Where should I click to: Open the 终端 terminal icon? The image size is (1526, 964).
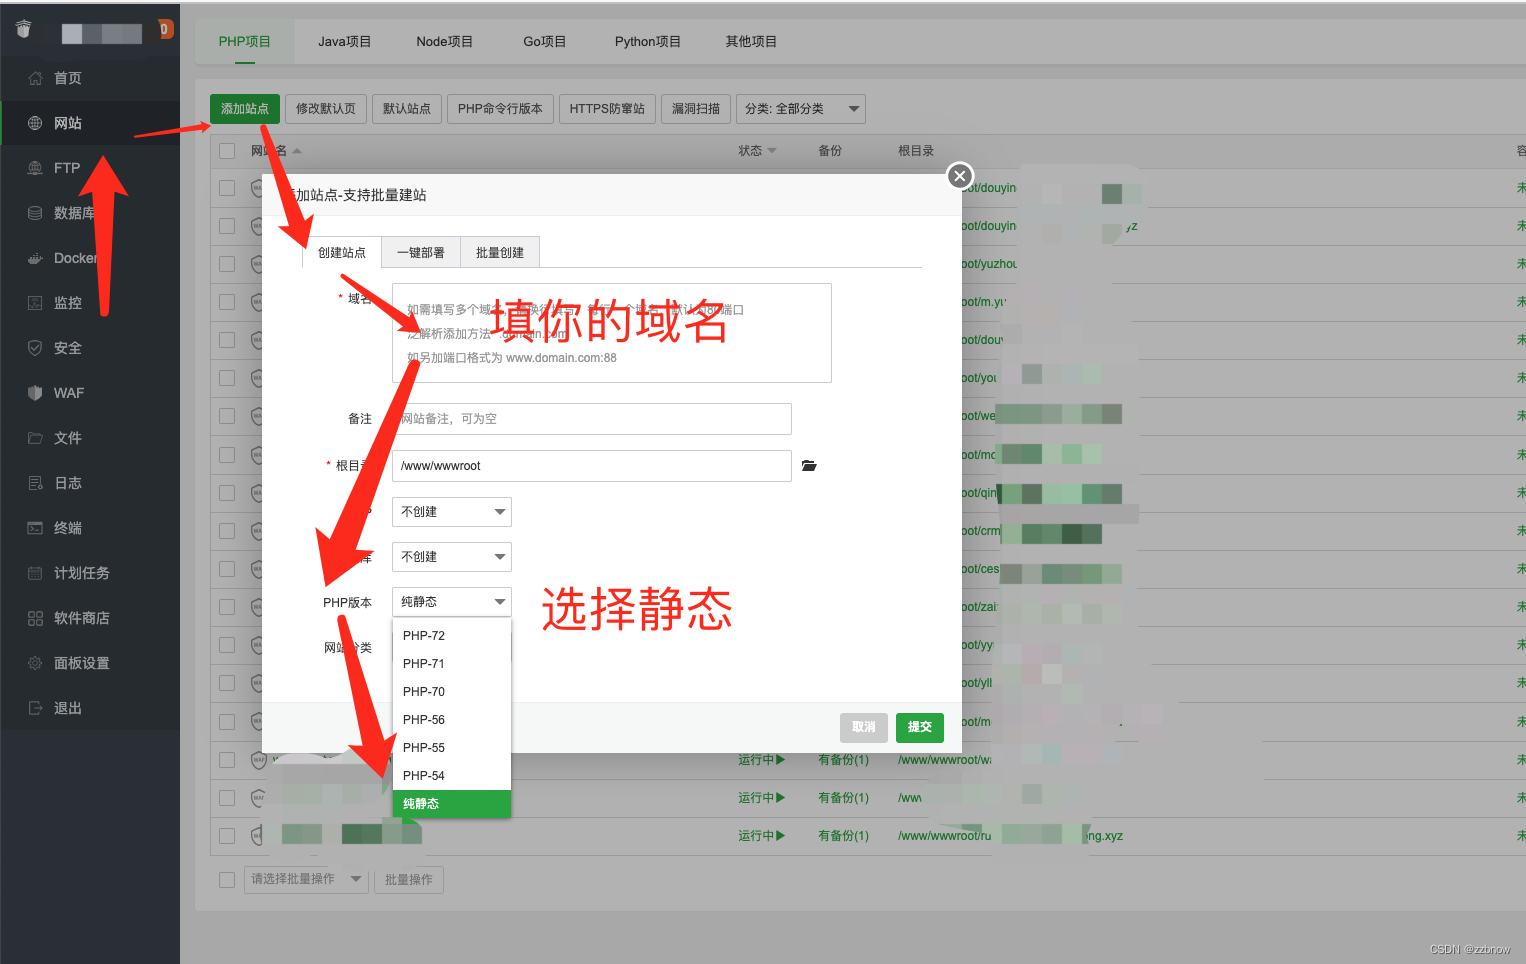(35, 528)
